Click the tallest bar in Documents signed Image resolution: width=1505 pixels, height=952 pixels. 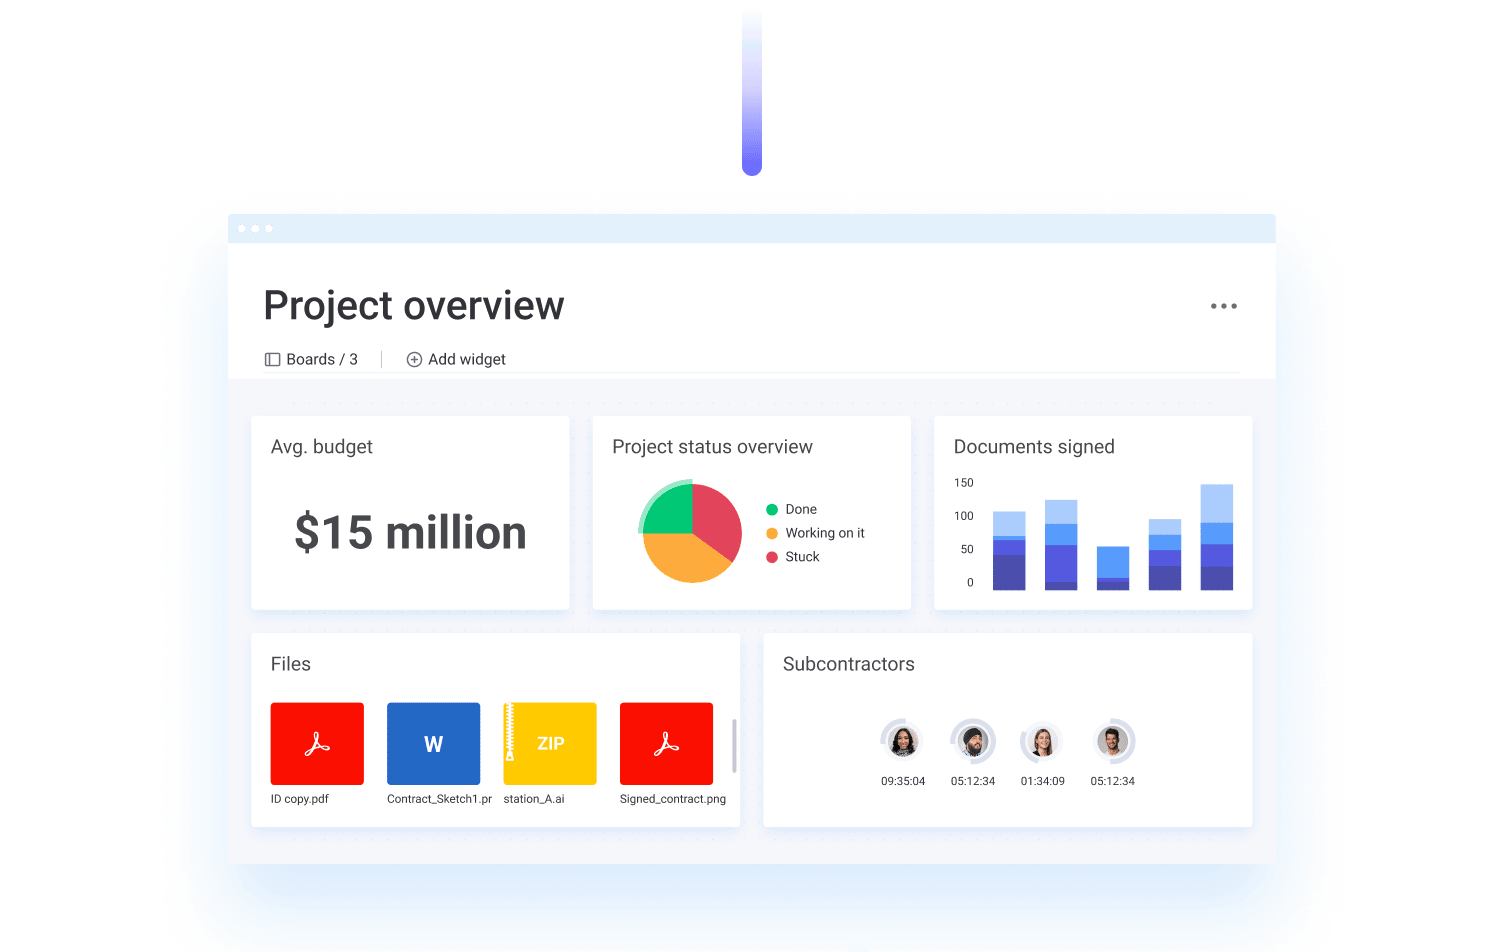click(1216, 538)
